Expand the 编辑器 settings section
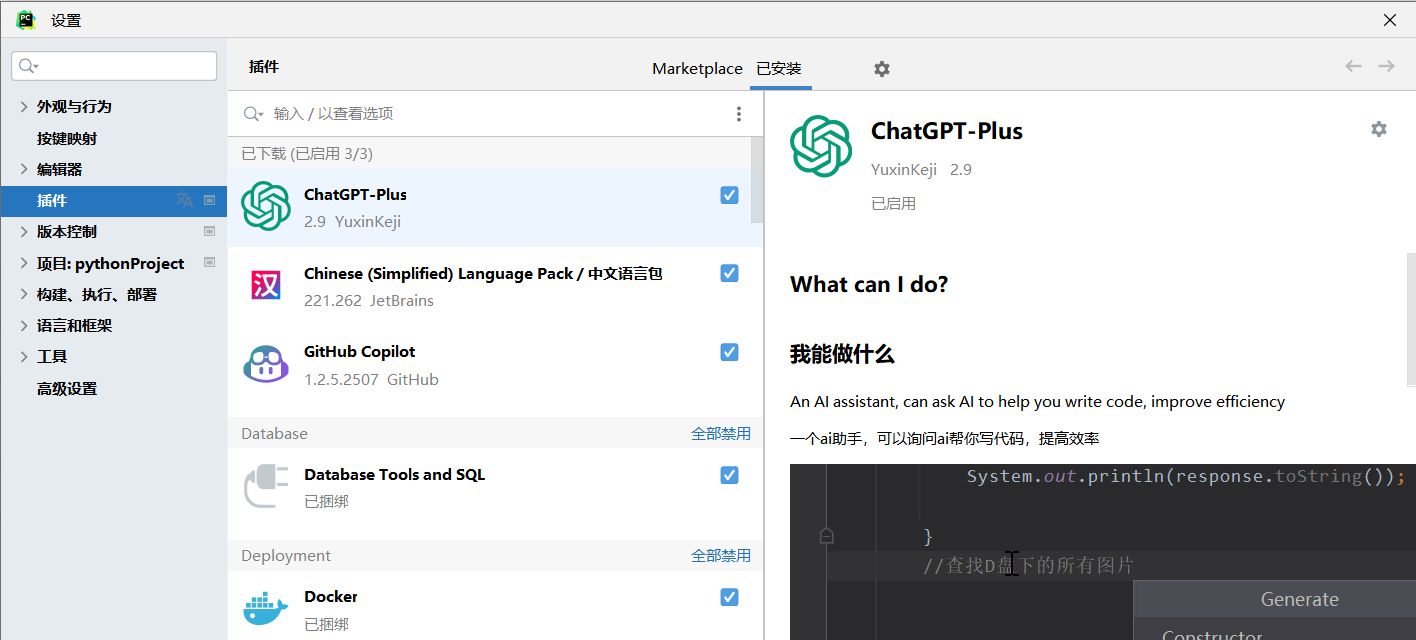This screenshot has width=1416, height=640. (x=24, y=169)
